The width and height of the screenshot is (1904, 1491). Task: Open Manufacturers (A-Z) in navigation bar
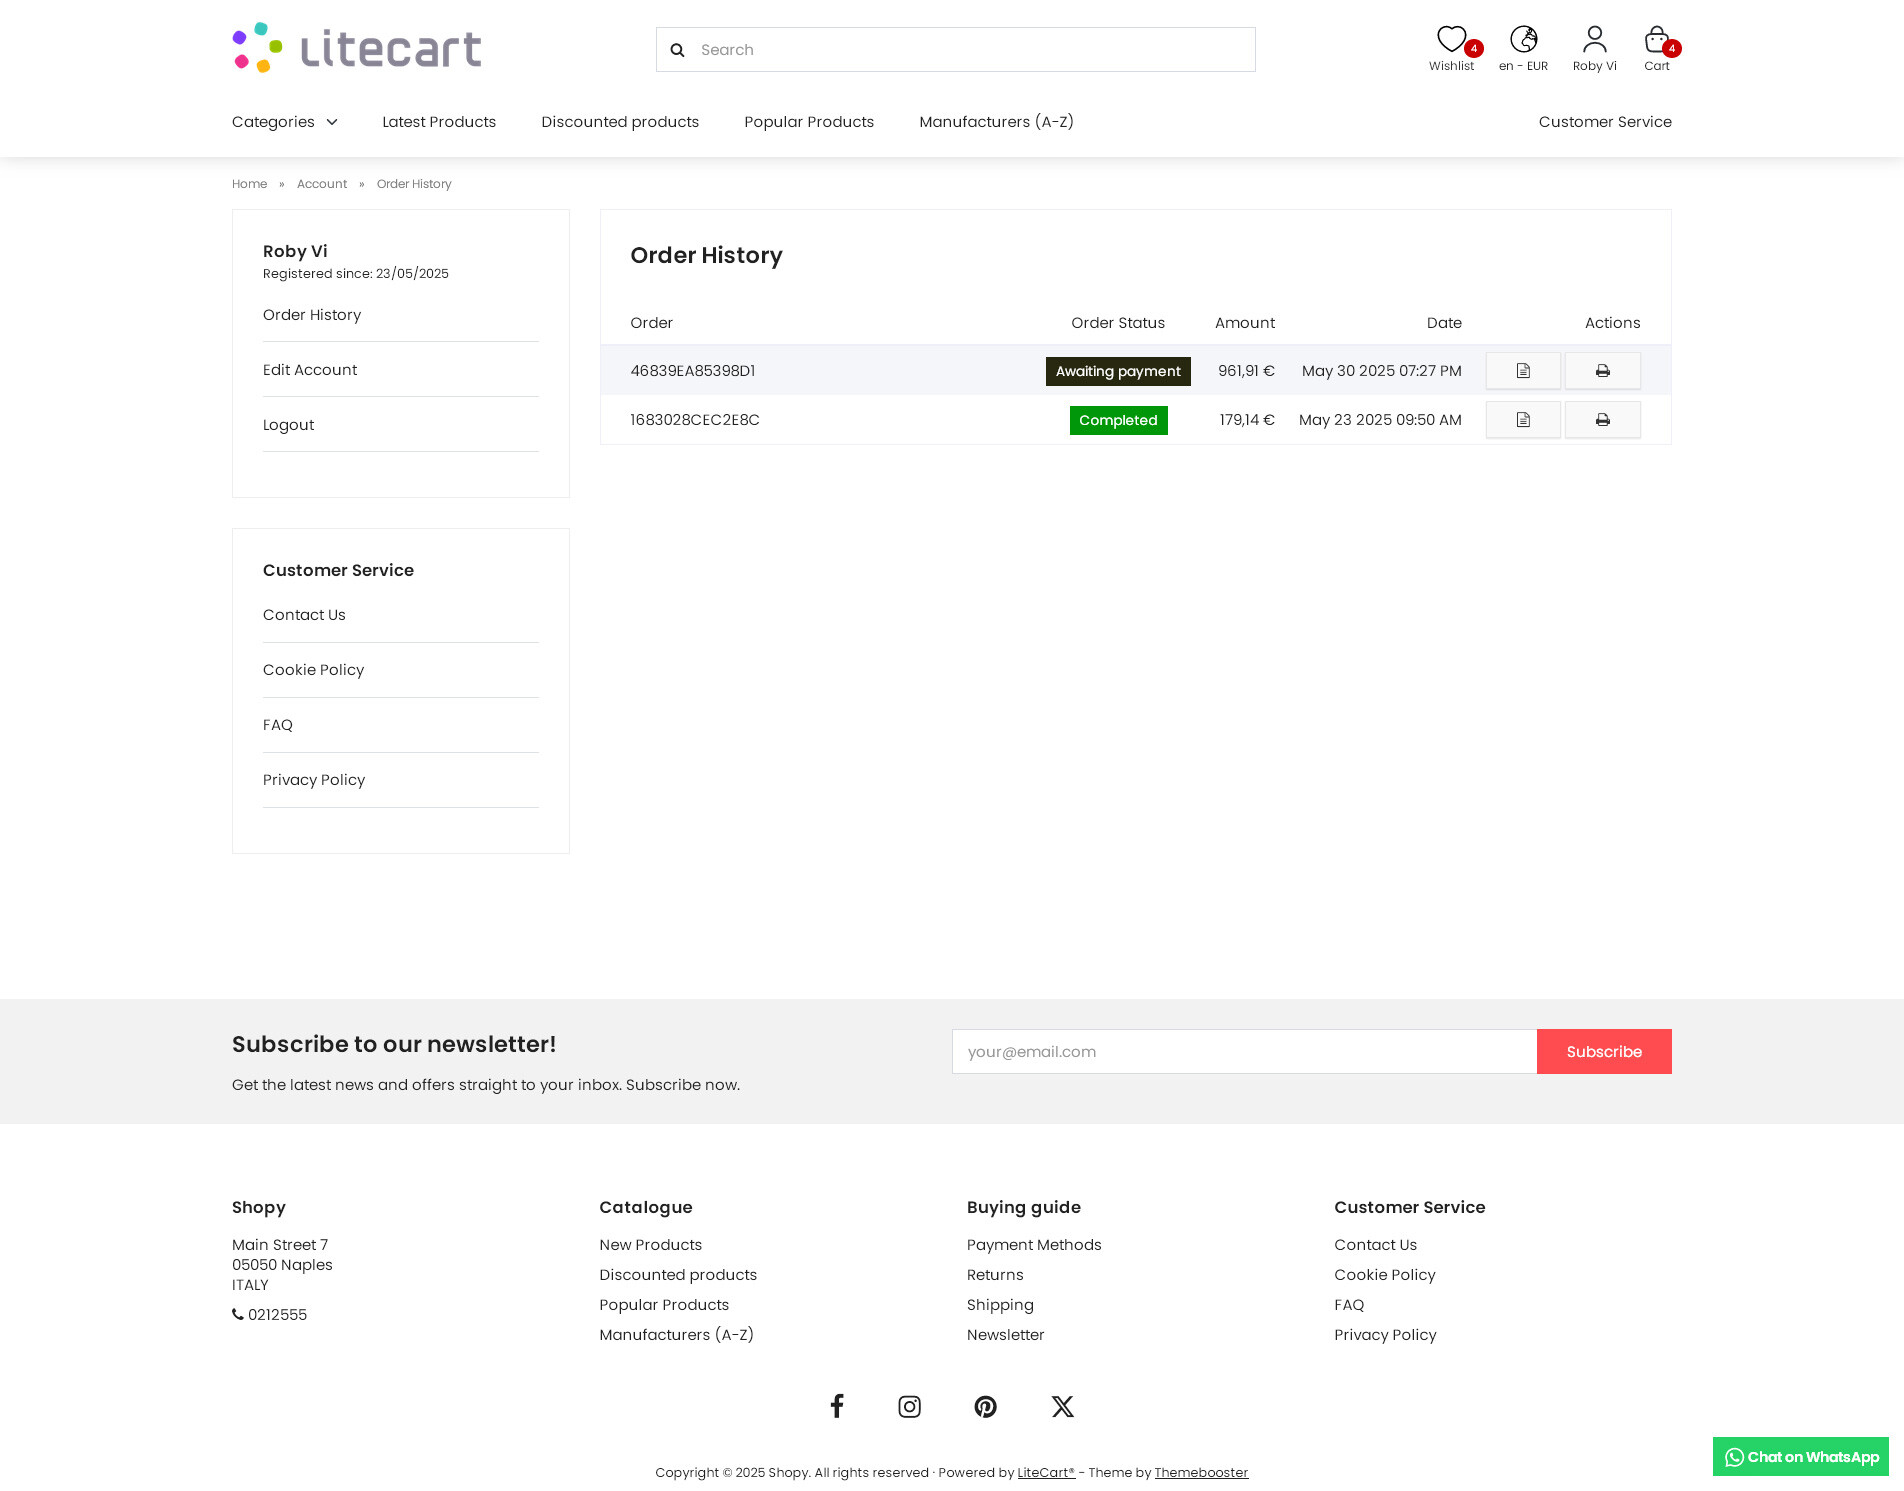tap(996, 122)
